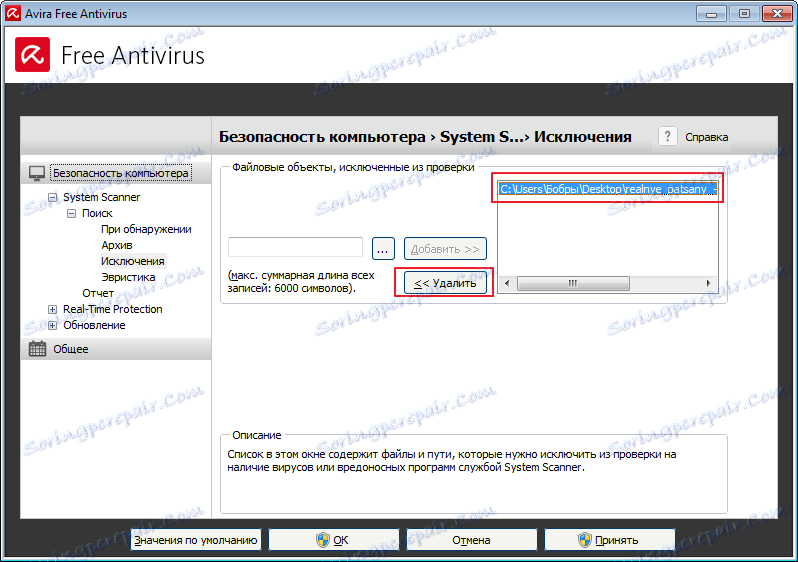Image resolution: width=798 pixels, height=562 pixels.
Task: Select the При обнаружении tree item
Action: pos(146,229)
